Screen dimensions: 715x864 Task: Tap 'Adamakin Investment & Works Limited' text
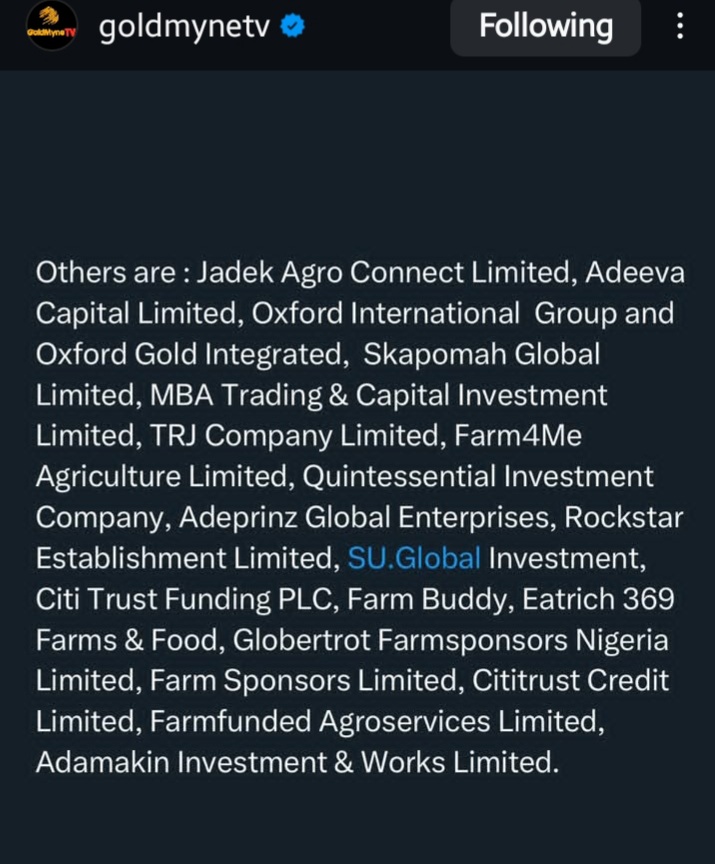[x=295, y=763]
